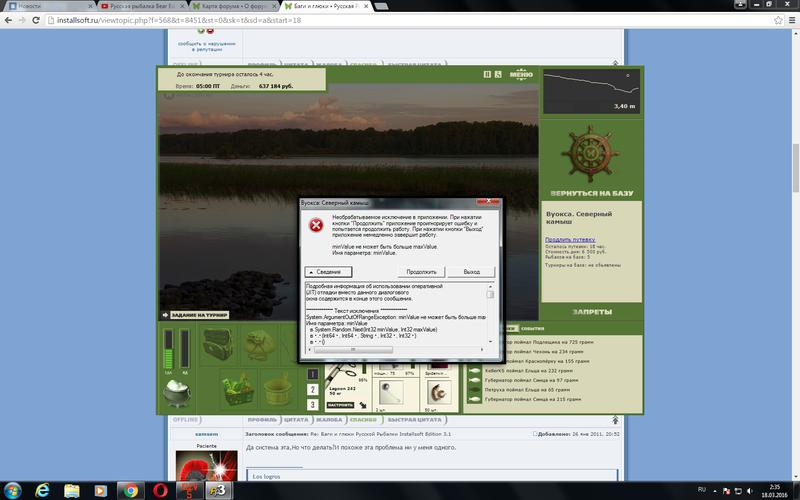Switch to Chrome in the taskbar
The width and height of the screenshot is (800, 500).
tap(131, 491)
